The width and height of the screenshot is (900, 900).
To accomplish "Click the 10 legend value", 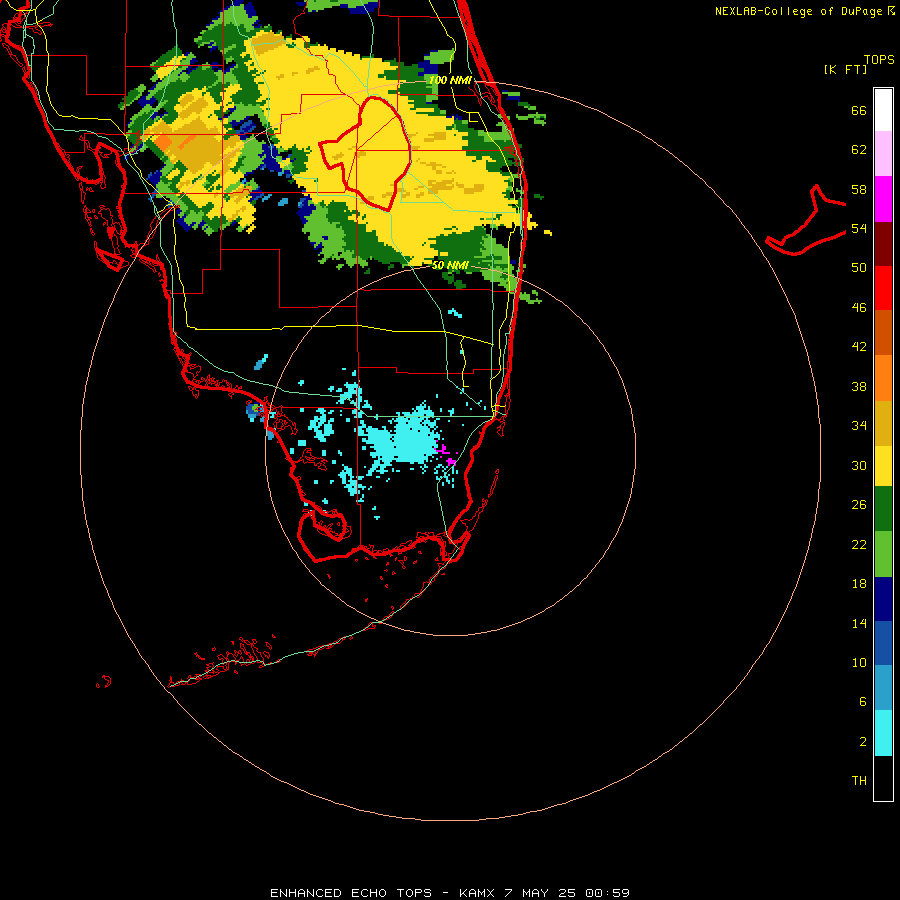I will [859, 662].
